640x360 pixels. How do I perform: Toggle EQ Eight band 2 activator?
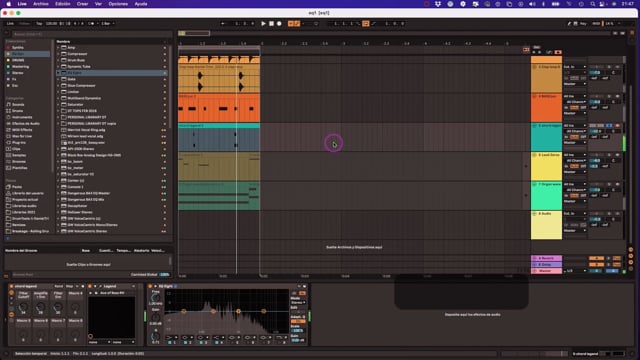click(185, 342)
